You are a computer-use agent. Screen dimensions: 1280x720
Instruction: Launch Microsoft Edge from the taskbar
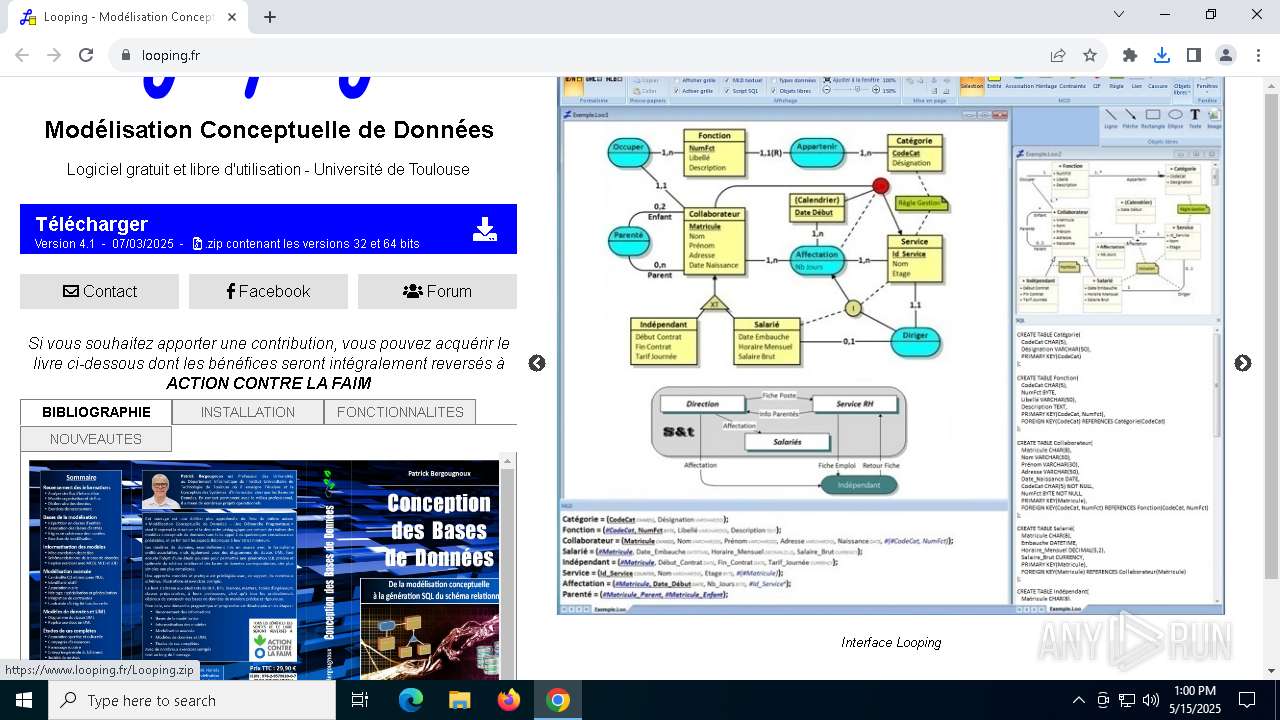411,700
